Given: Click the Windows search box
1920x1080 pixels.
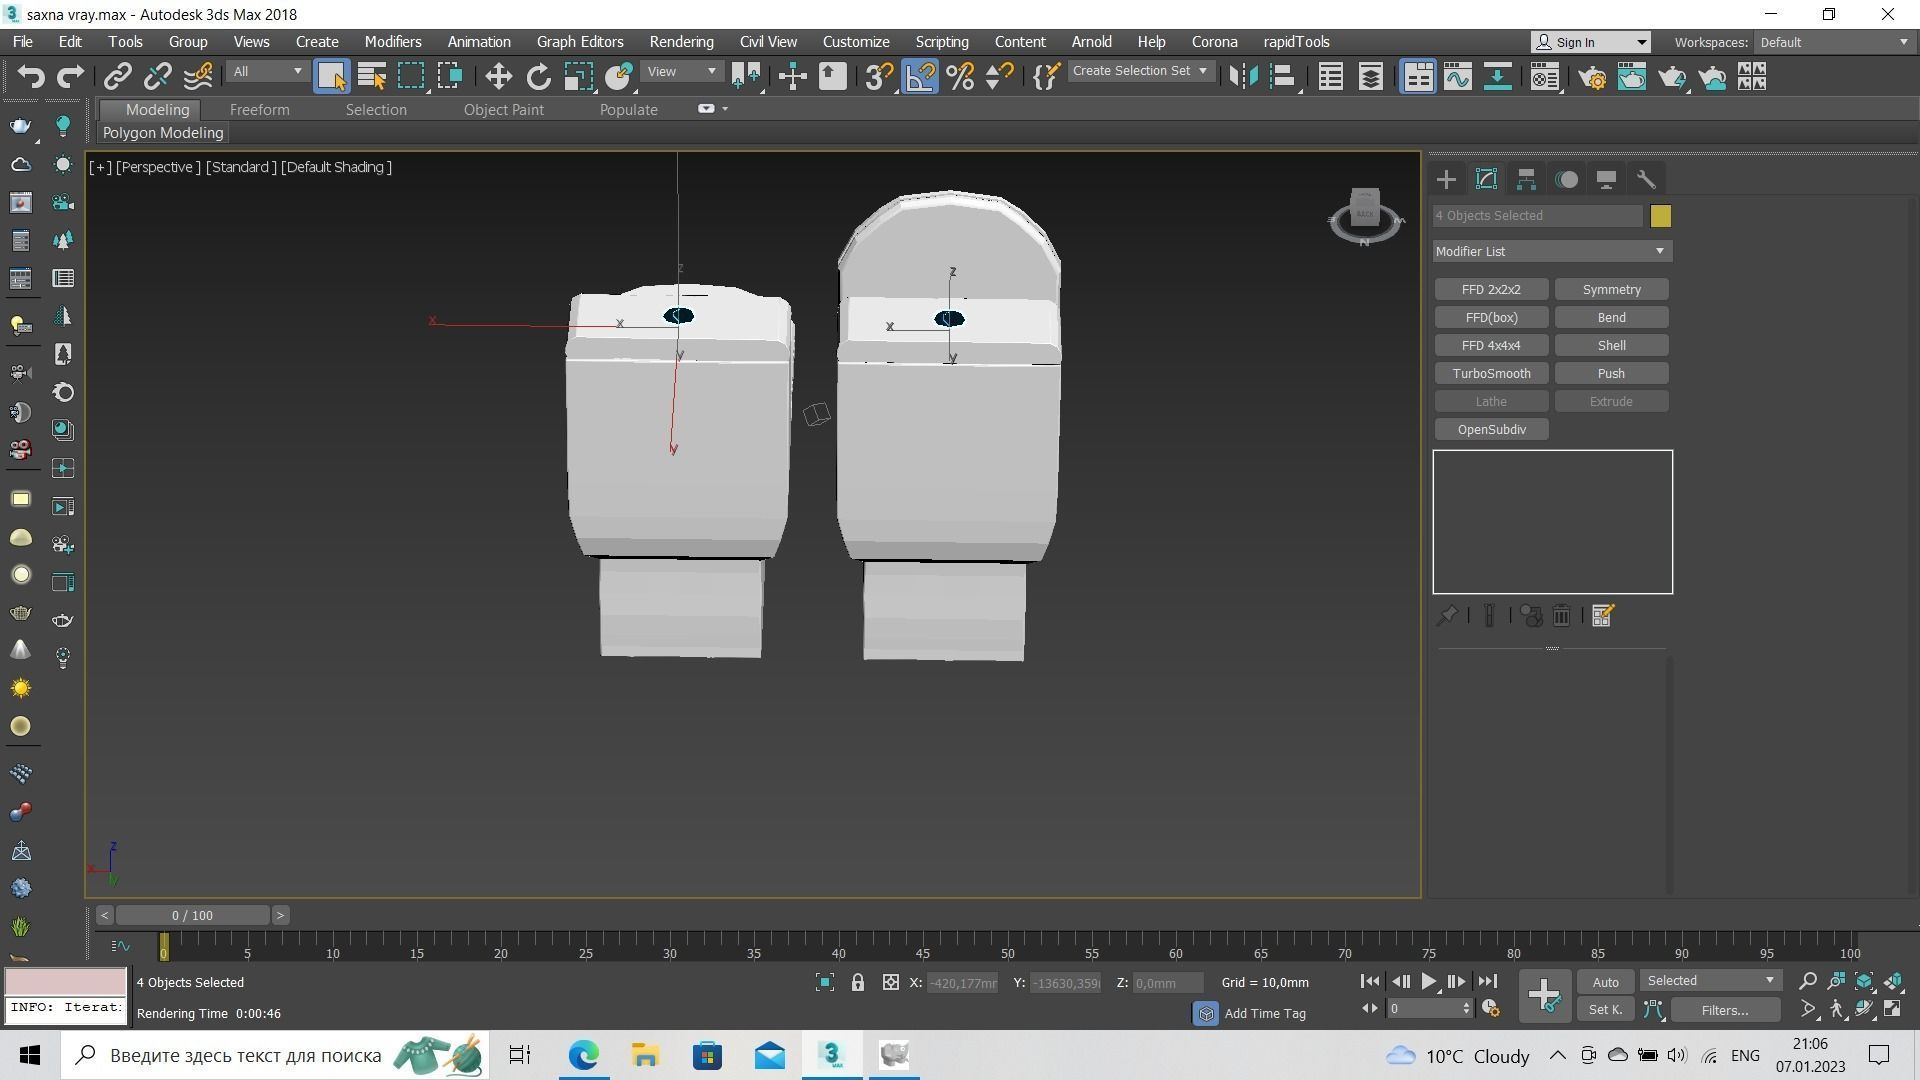Looking at the screenshot, I should [277, 1055].
